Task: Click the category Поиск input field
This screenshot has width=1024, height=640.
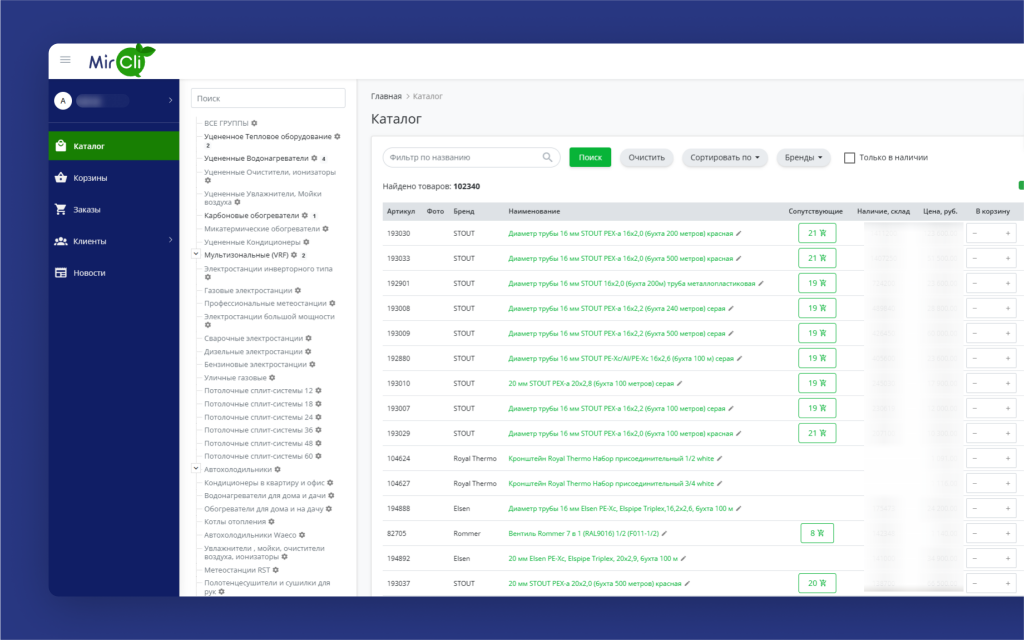Action: pos(268,98)
